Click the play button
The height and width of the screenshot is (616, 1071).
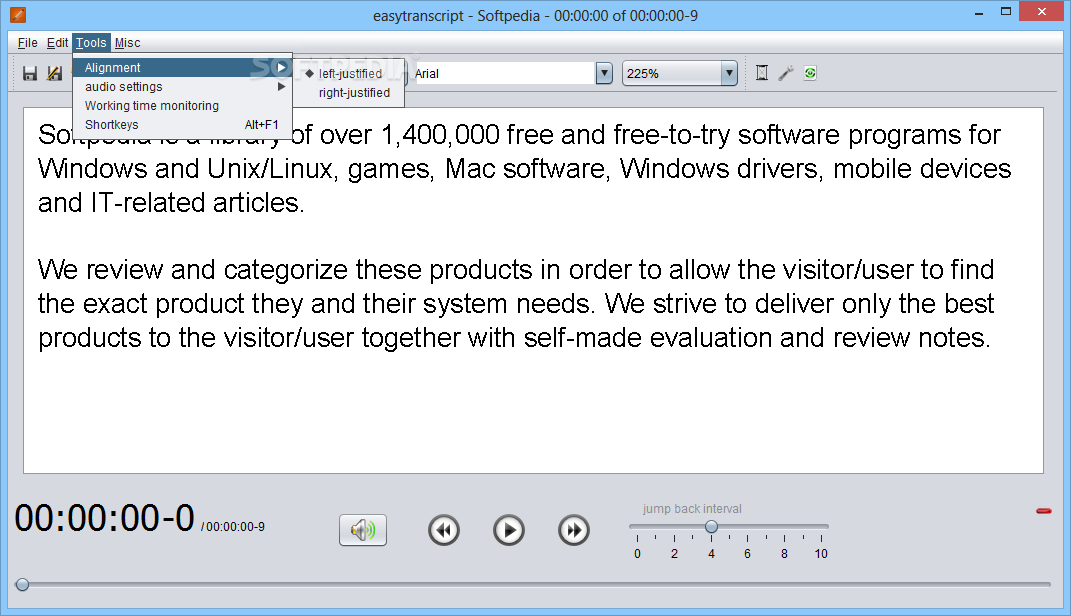(509, 530)
